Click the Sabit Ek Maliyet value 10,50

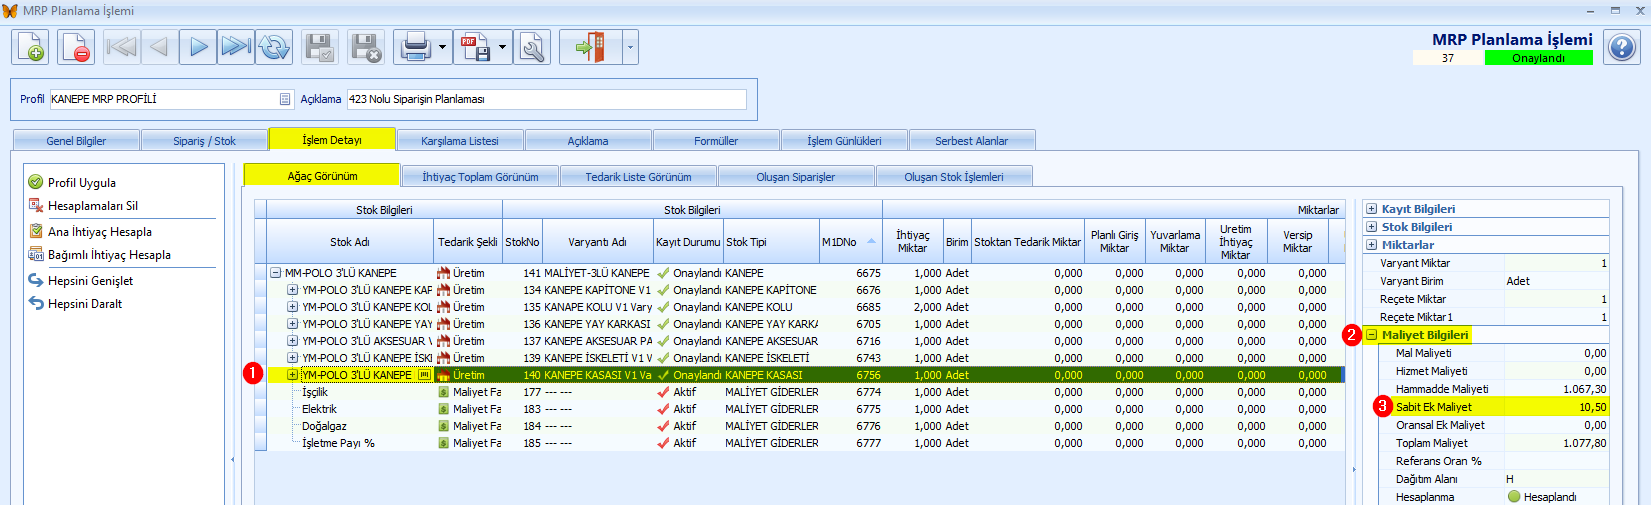point(1592,407)
